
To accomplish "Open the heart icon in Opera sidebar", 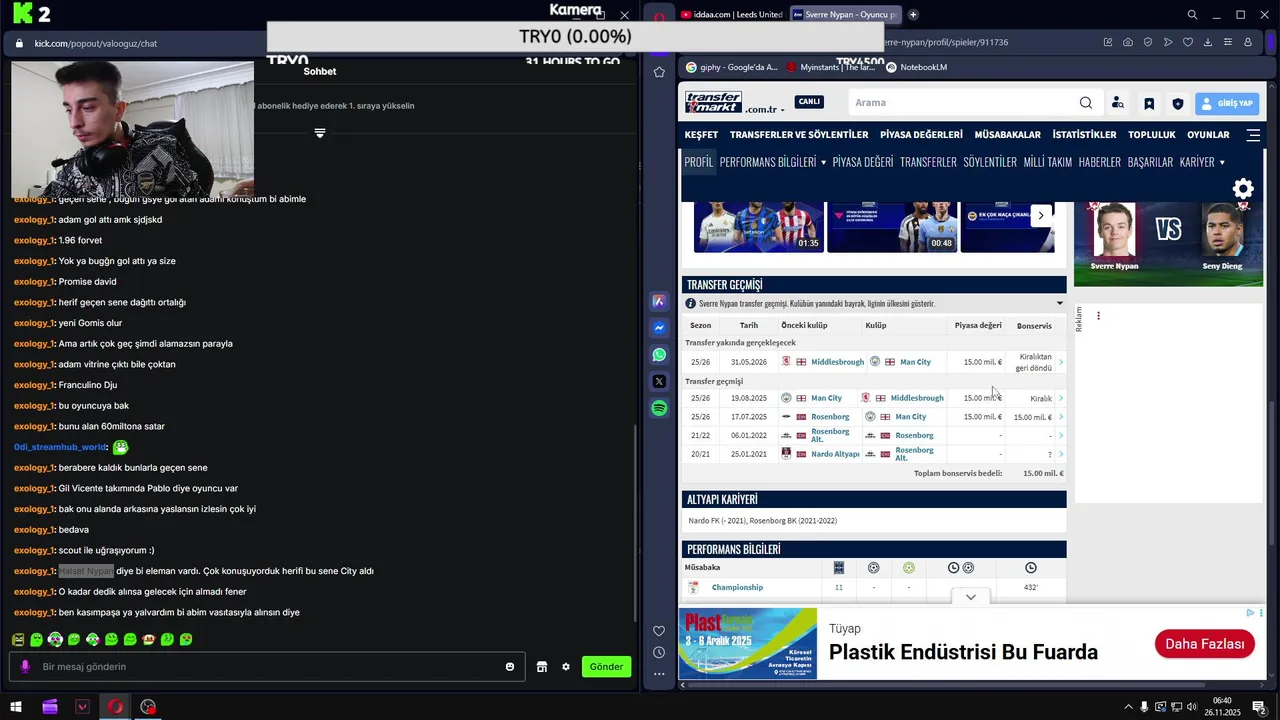I will coord(659,631).
